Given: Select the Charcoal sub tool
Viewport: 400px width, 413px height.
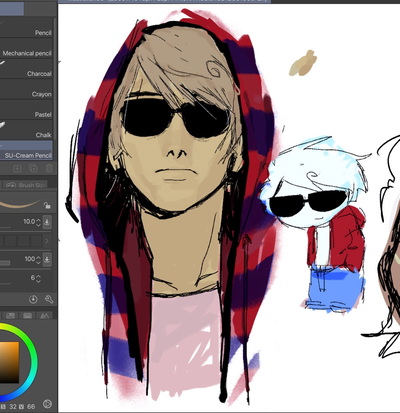Looking at the screenshot, I should click(26, 69).
